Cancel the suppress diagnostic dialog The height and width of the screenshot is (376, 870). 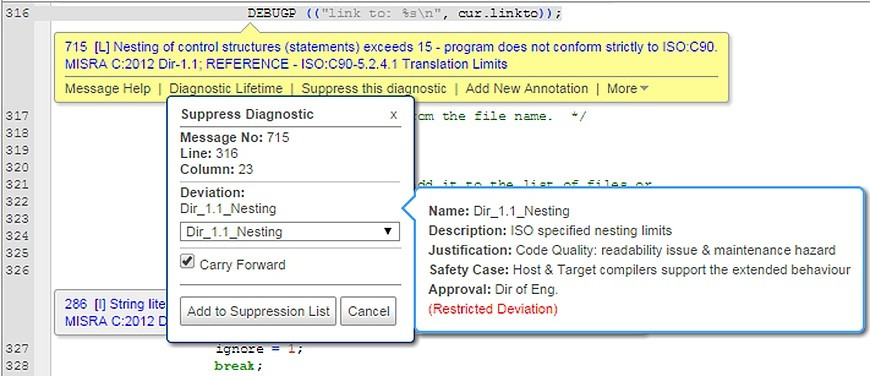pos(368,311)
